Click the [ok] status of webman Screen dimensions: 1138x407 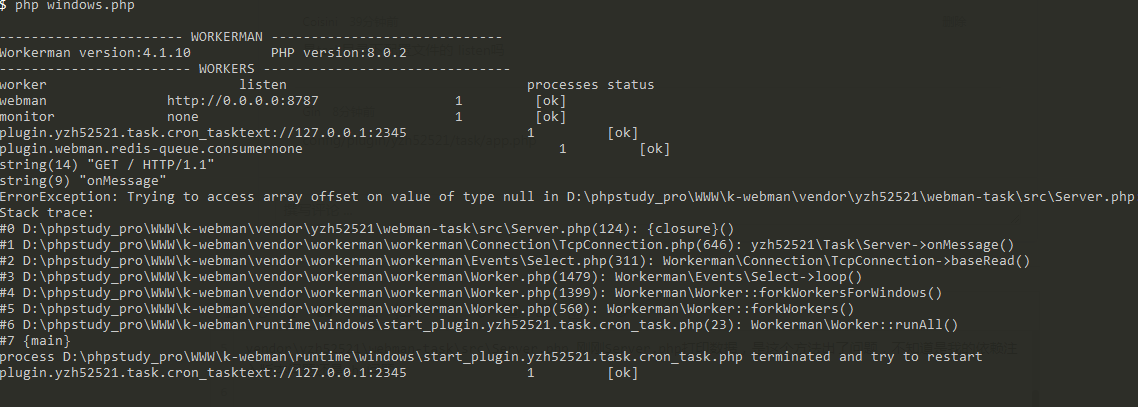(x=550, y=101)
